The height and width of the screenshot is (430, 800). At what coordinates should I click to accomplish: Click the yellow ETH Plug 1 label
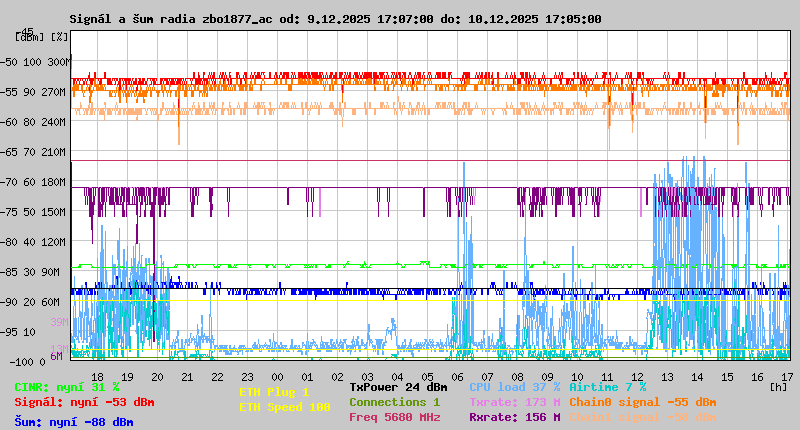pos(274,392)
